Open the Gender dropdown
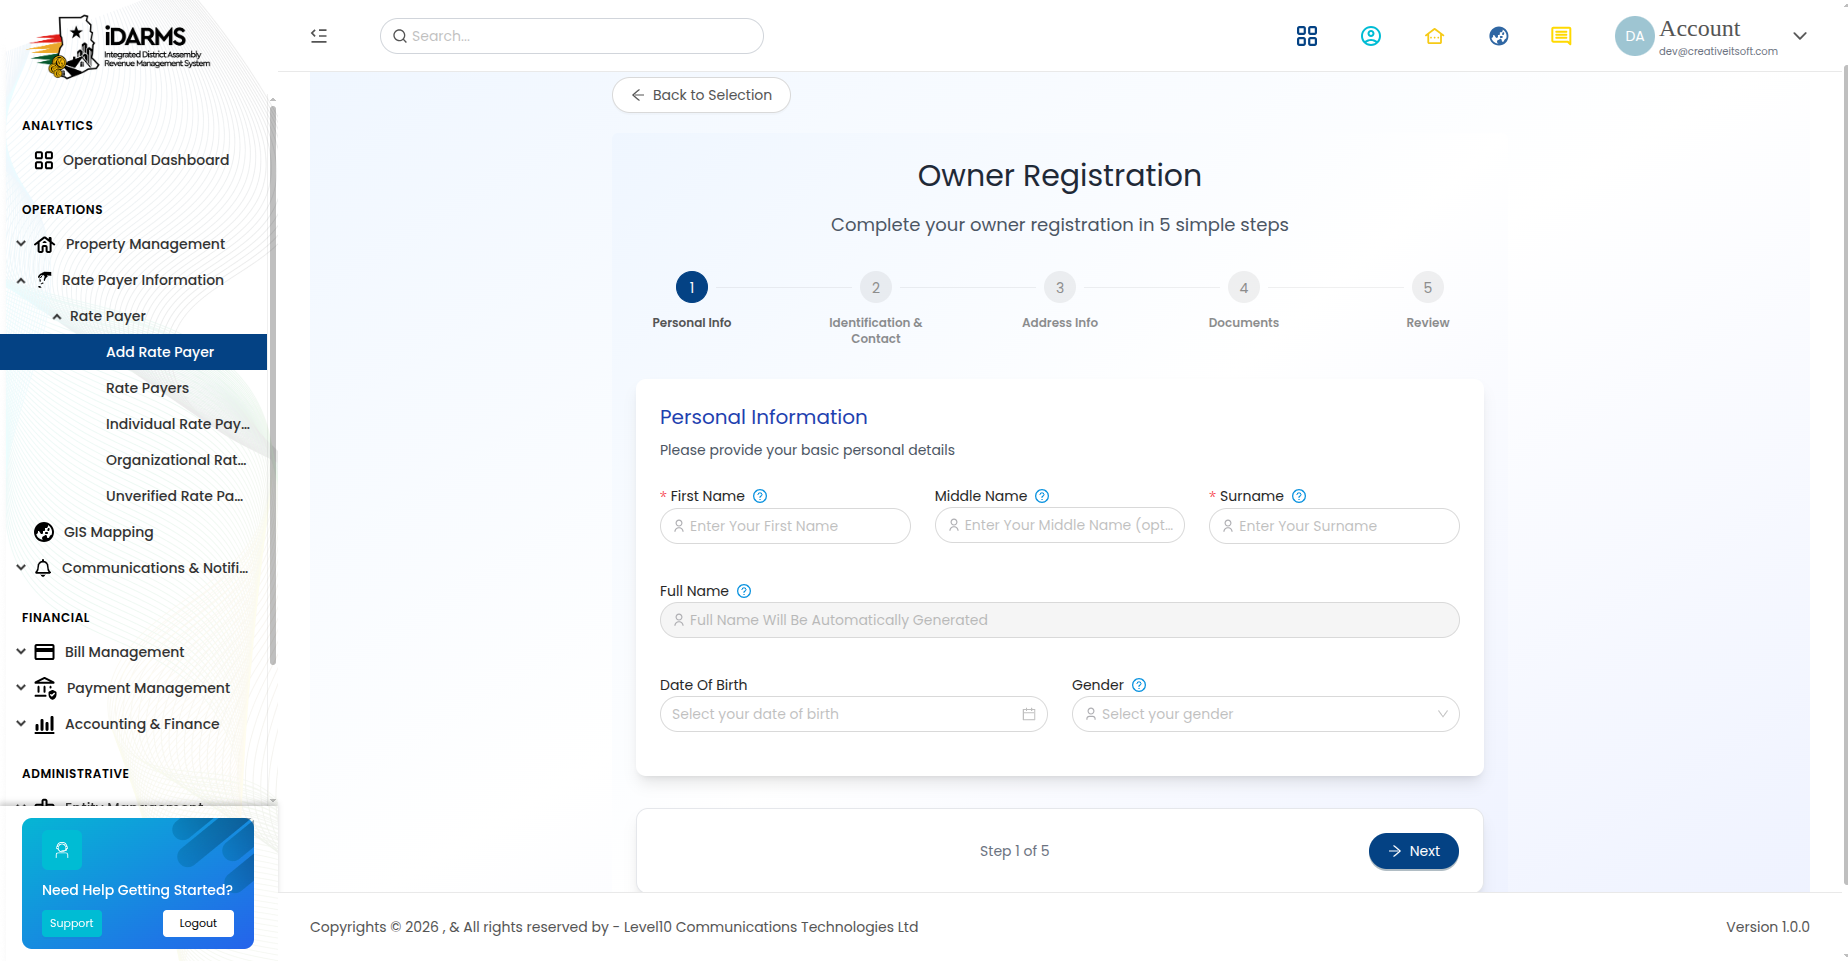The width and height of the screenshot is (1848, 961). pos(1266,714)
